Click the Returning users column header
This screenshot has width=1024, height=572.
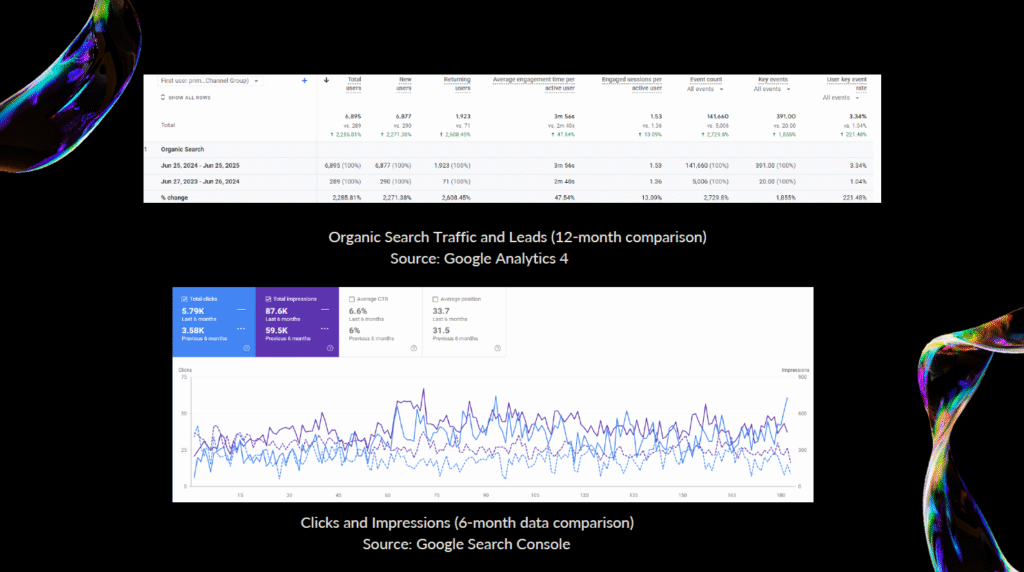[457, 83]
